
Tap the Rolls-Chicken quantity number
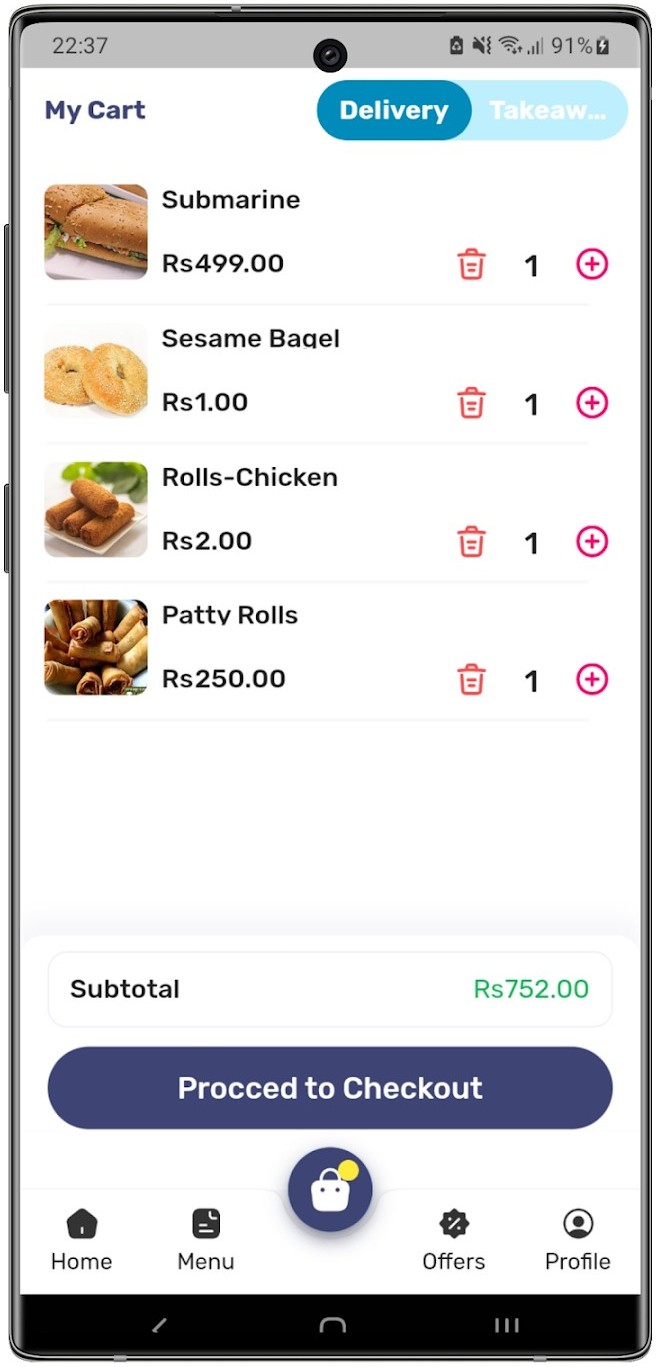[531, 541]
